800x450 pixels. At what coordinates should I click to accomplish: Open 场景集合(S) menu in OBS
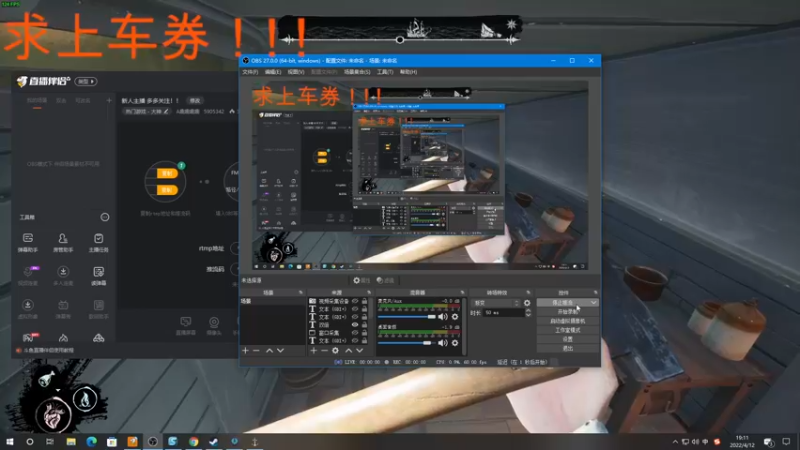coord(357,72)
